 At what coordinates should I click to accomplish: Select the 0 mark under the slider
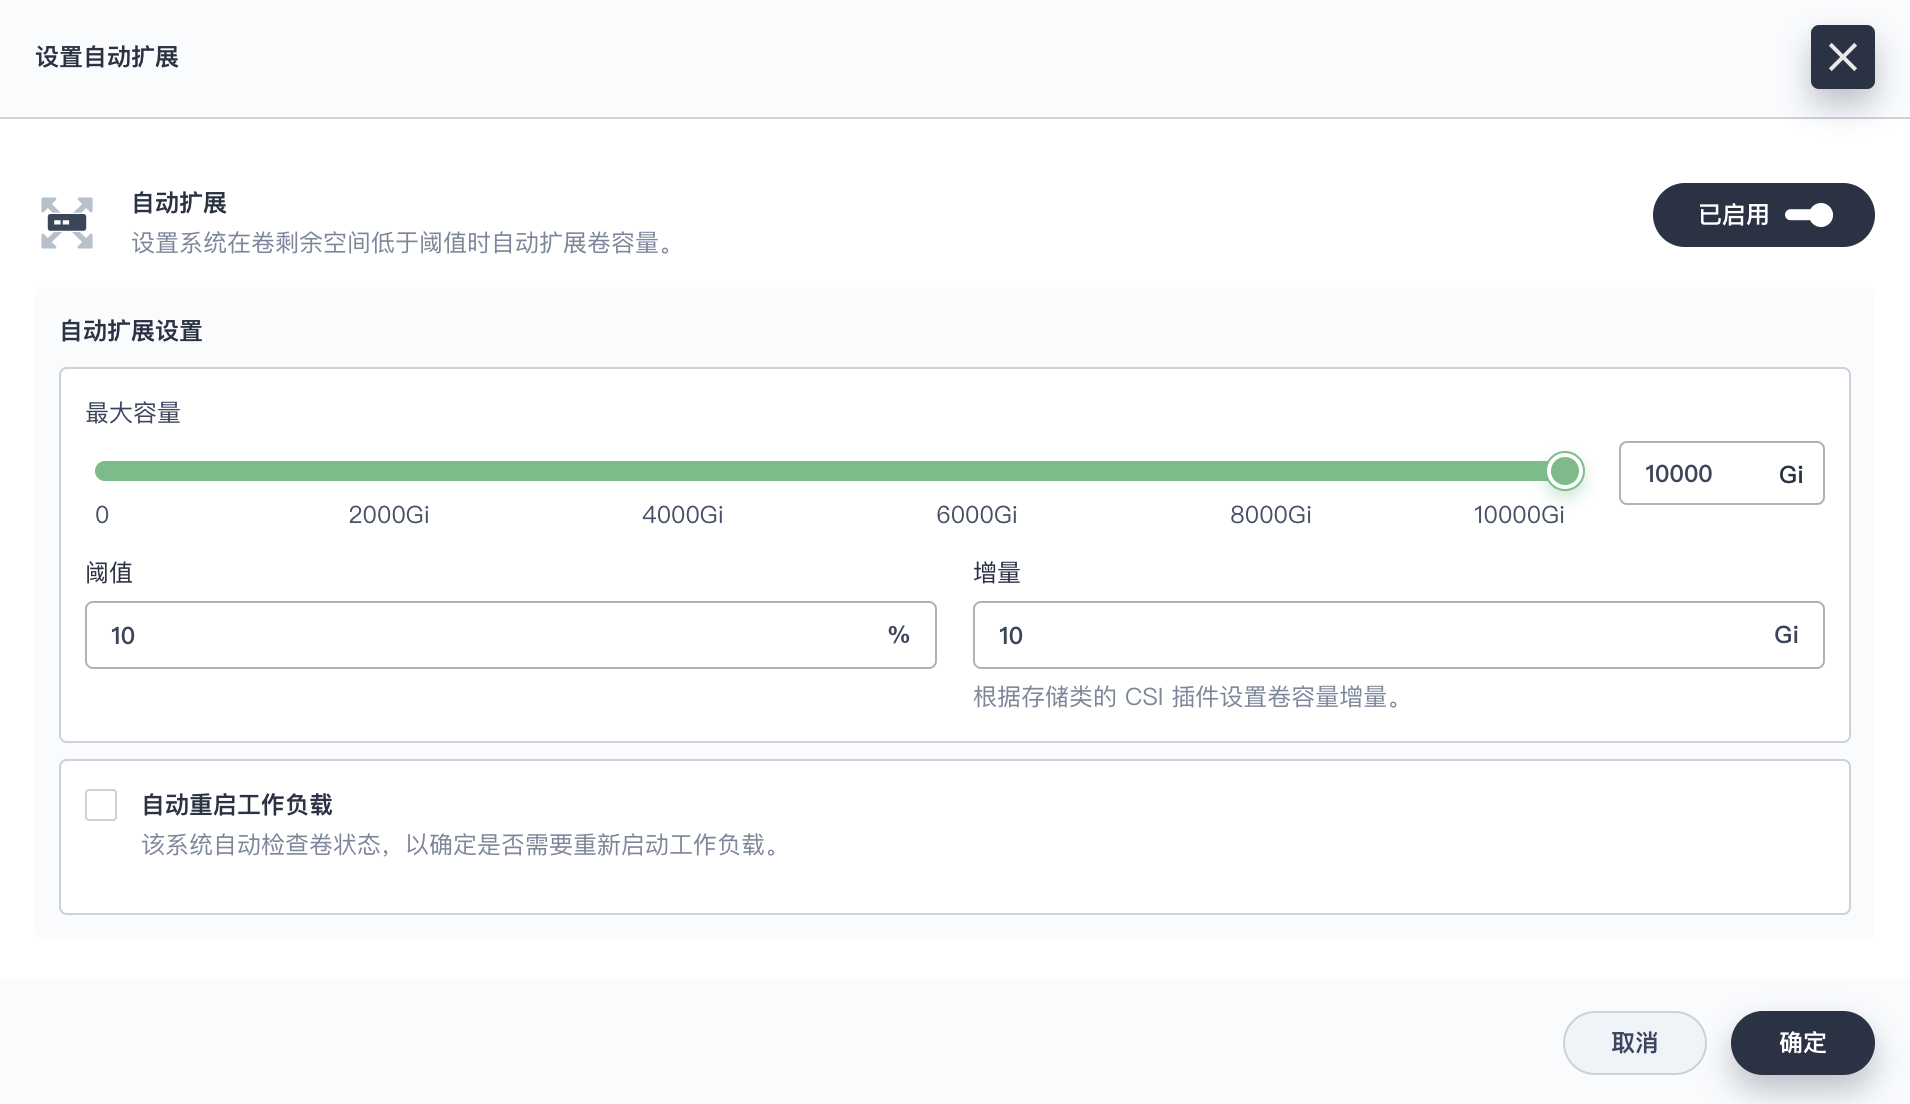[x=102, y=515]
